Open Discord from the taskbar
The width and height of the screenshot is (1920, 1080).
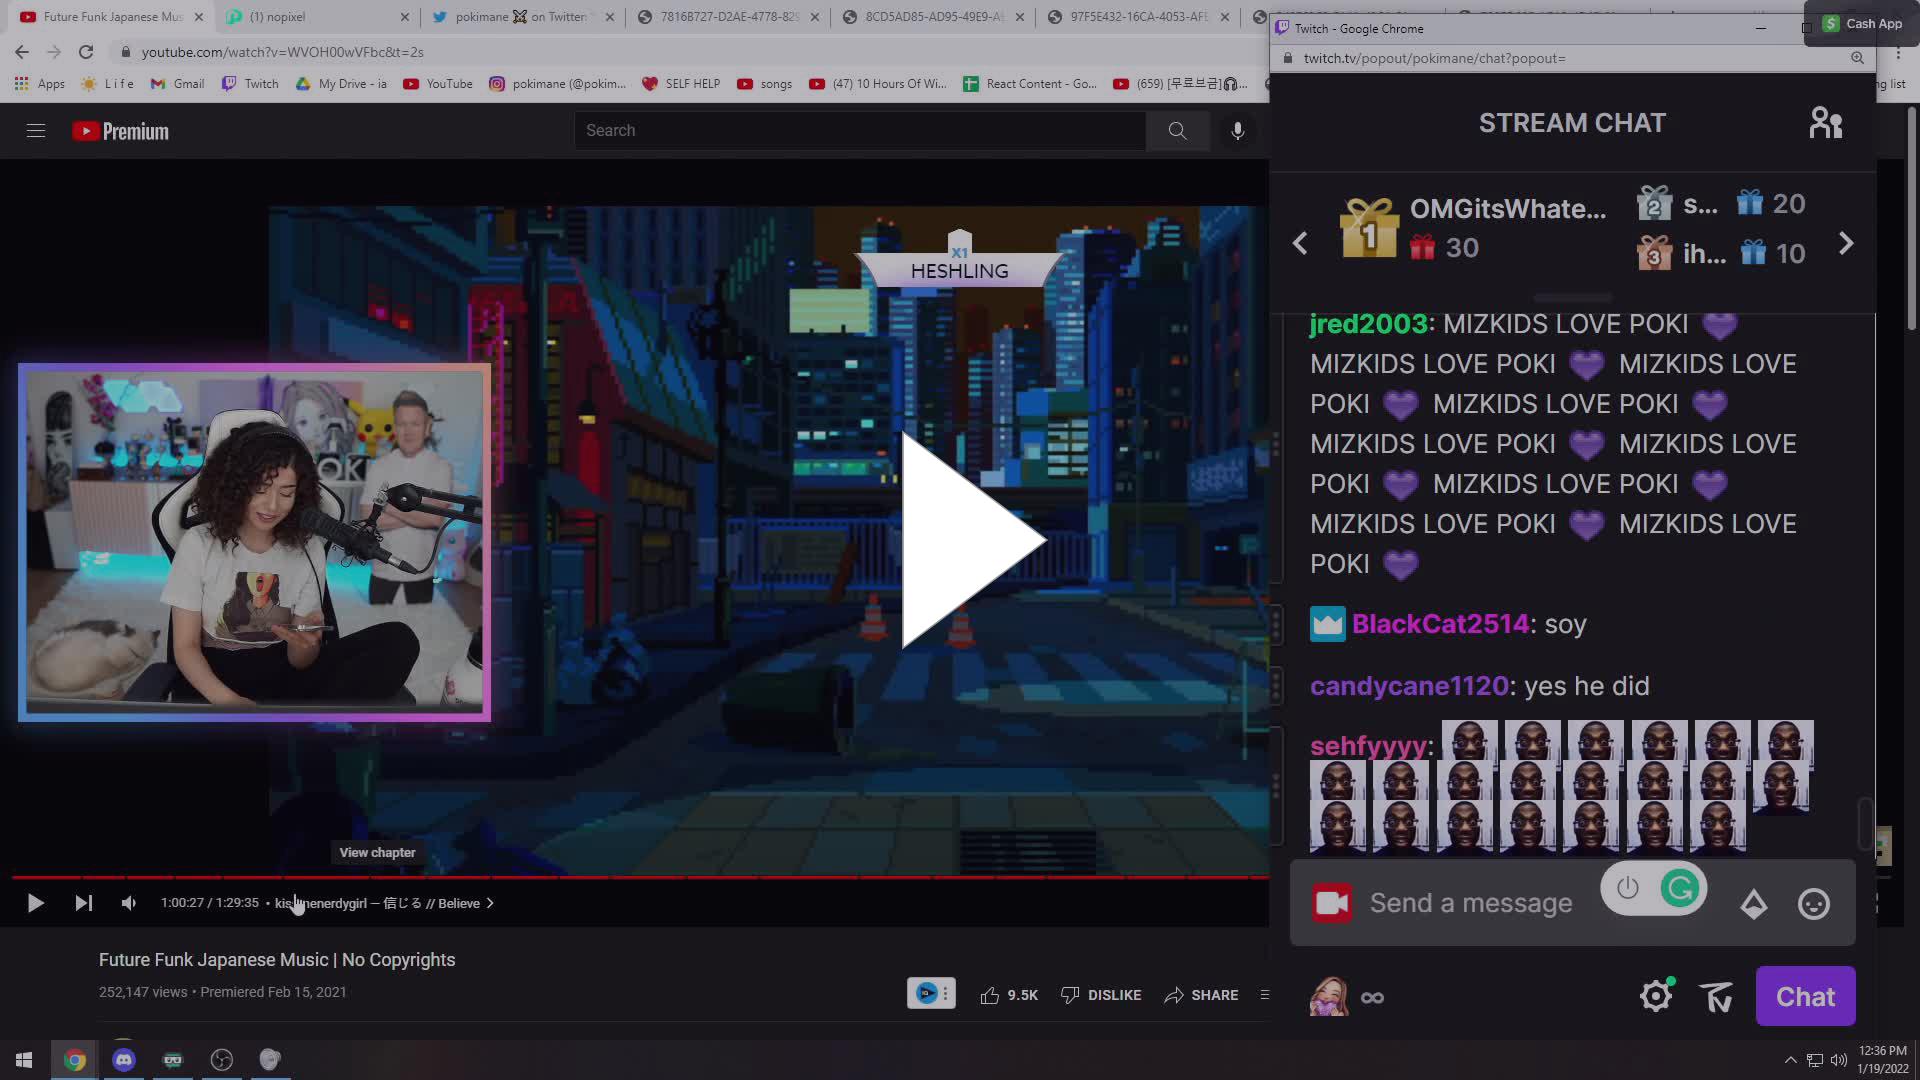[124, 1060]
